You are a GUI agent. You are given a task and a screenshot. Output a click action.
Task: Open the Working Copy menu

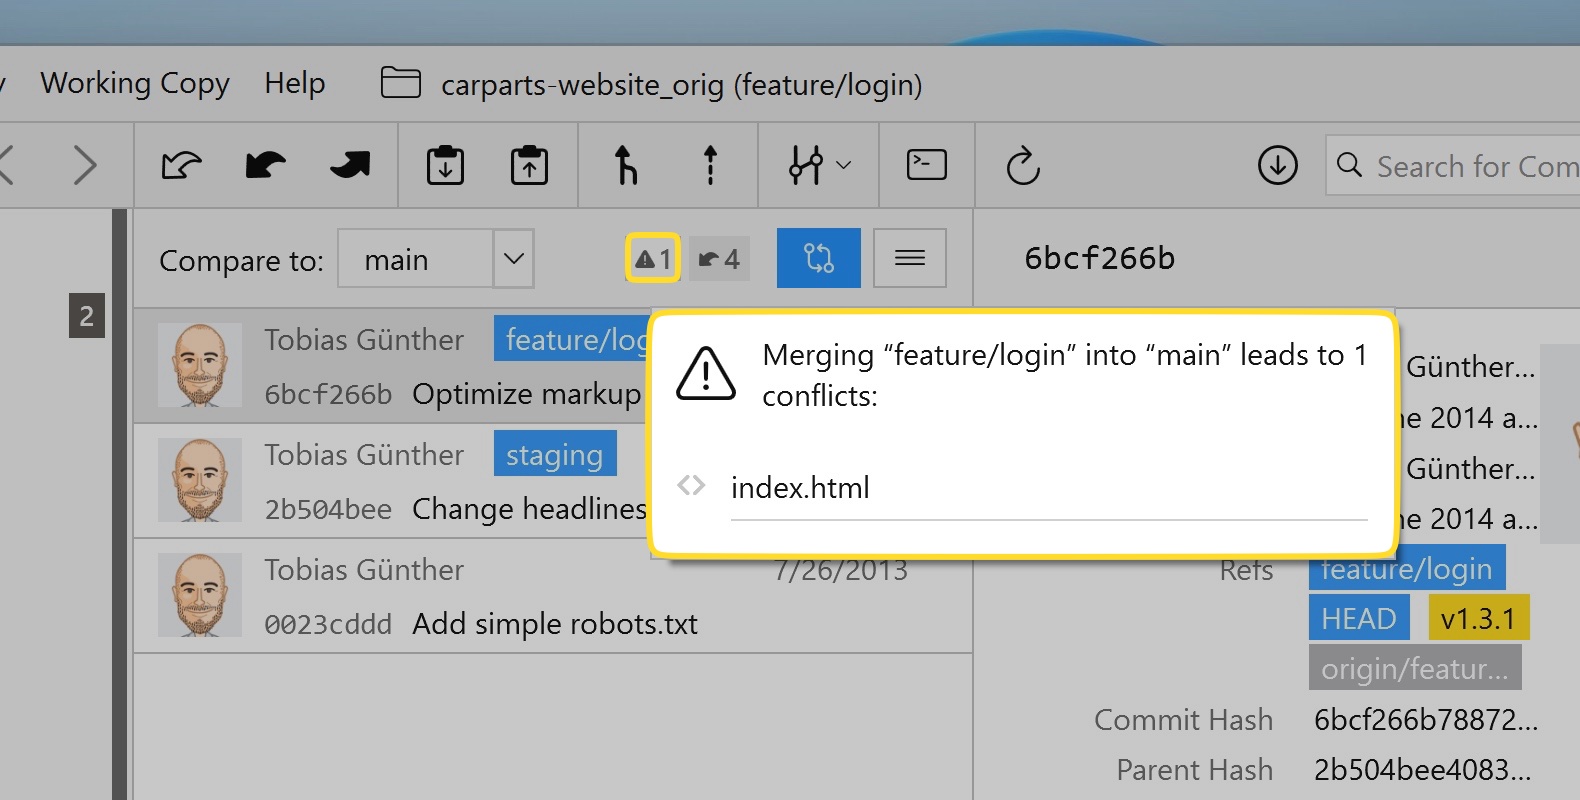tap(135, 83)
